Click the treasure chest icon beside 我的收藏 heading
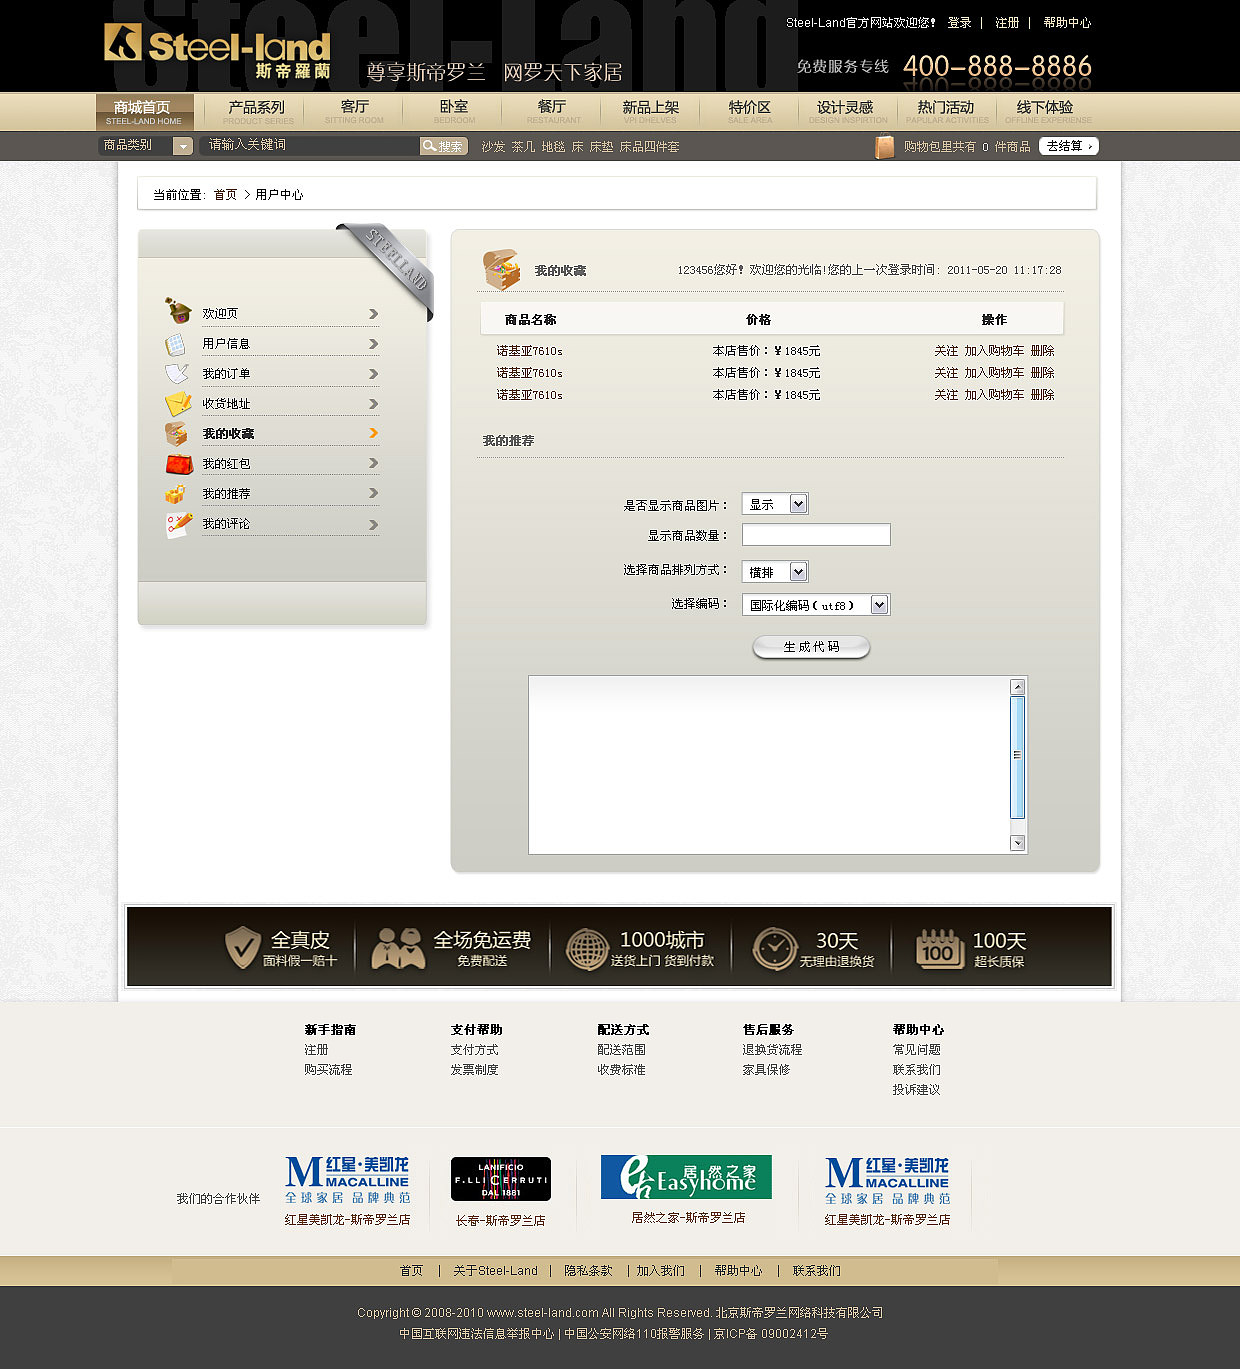1240x1369 pixels. [502, 270]
